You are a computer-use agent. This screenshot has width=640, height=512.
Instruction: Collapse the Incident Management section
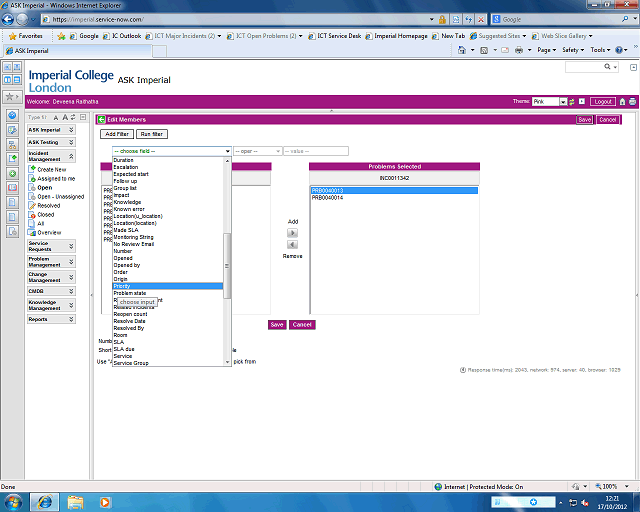70,157
